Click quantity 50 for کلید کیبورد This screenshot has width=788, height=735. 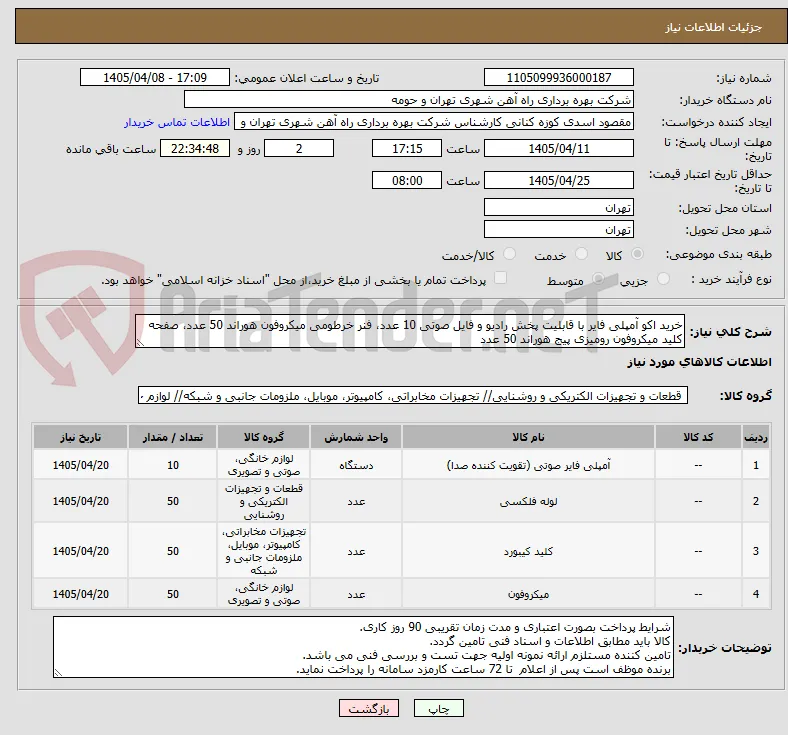point(173,551)
